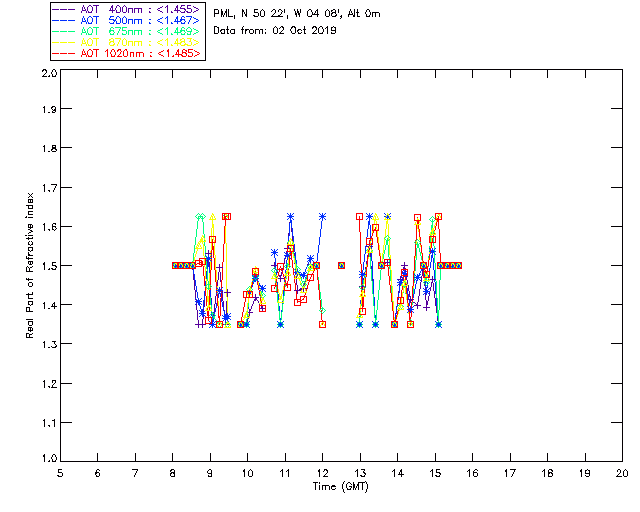Image resolution: width=640 pixels, height=512 pixels.
Task: Click the isolated data marker at 12.5 GMT
Action: [x=342, y=265]
